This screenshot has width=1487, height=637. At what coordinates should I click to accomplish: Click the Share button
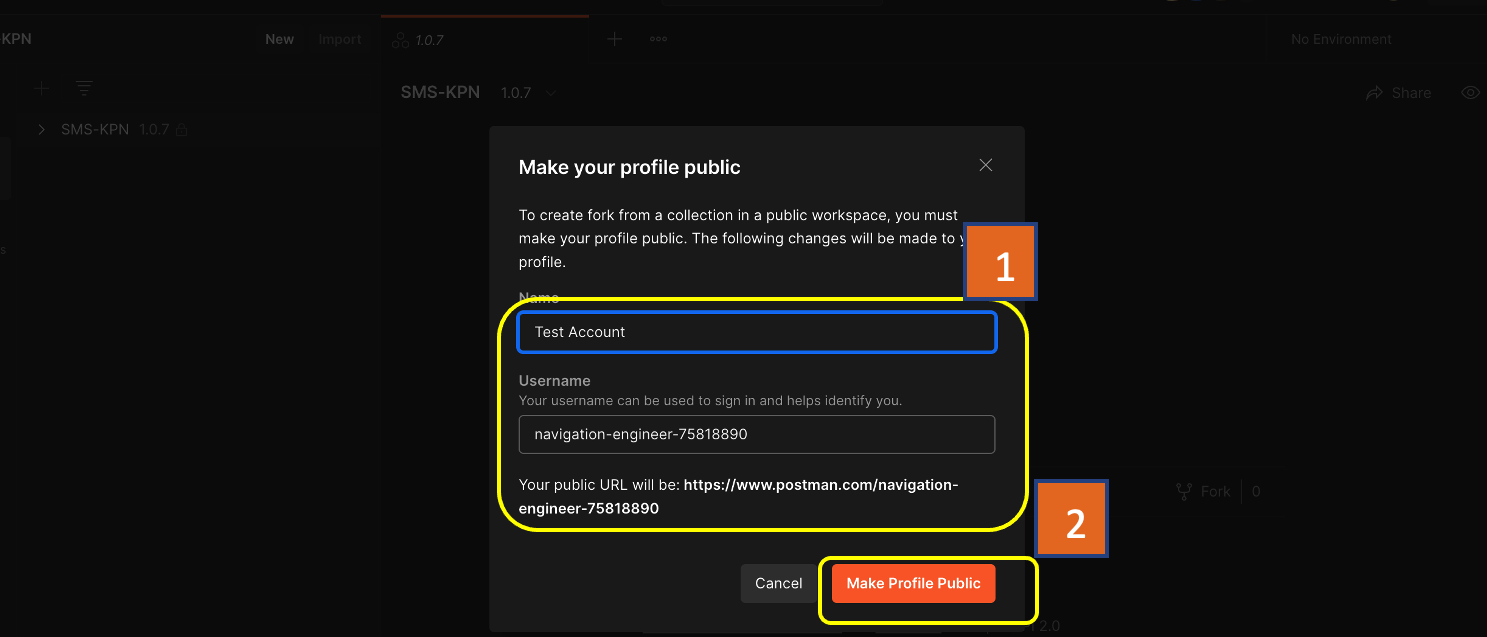pos(1398,92)
